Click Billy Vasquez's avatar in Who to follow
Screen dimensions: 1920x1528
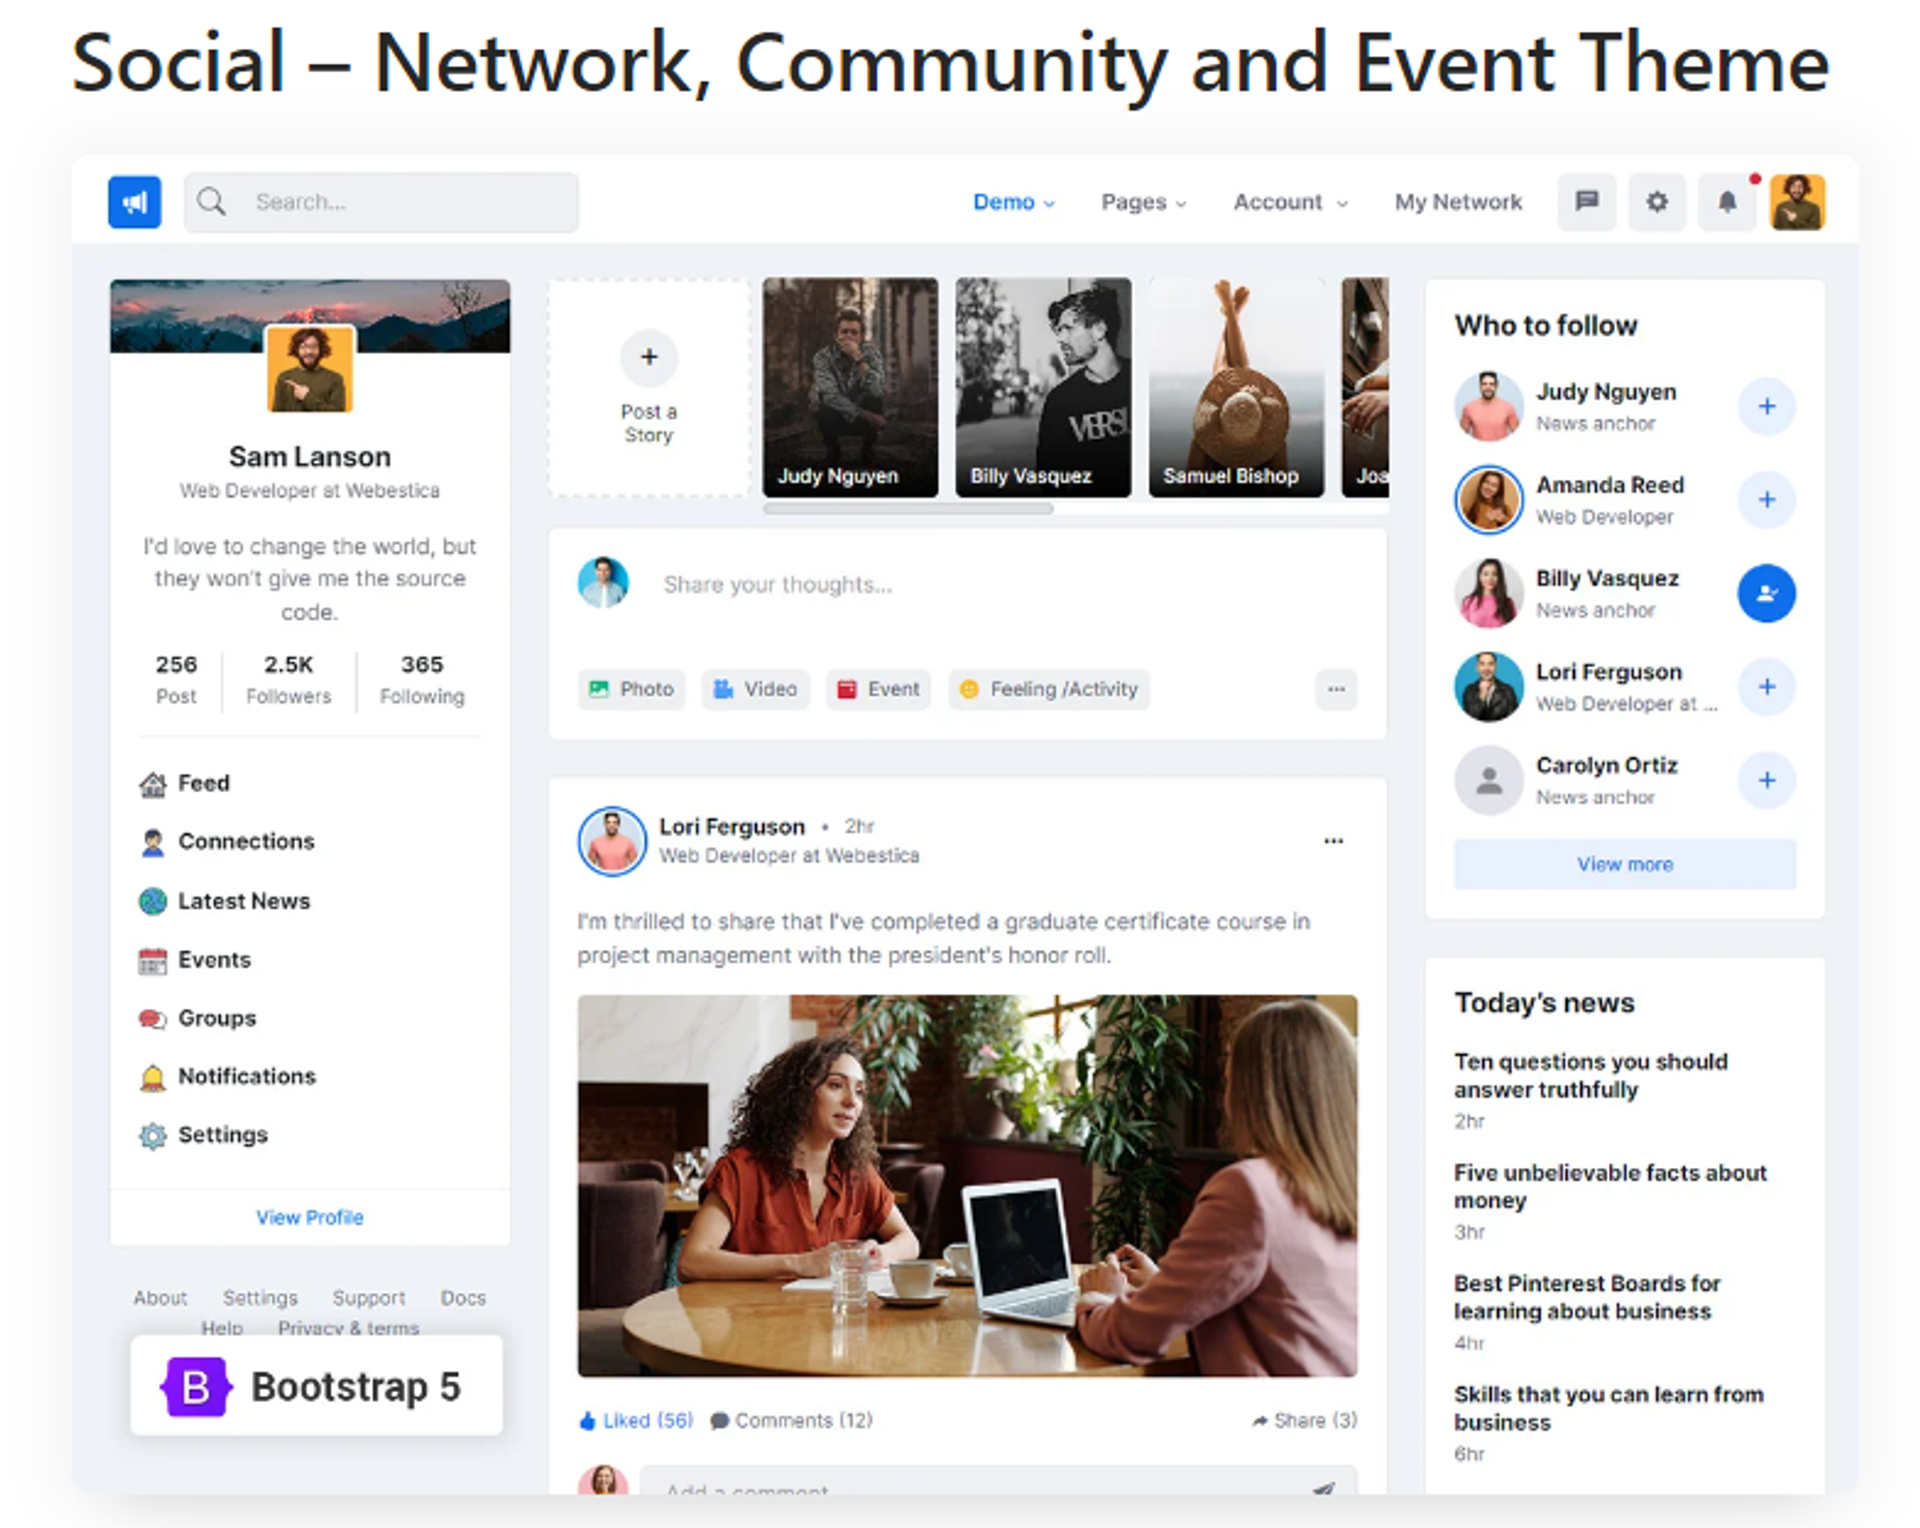(1489, 594)
